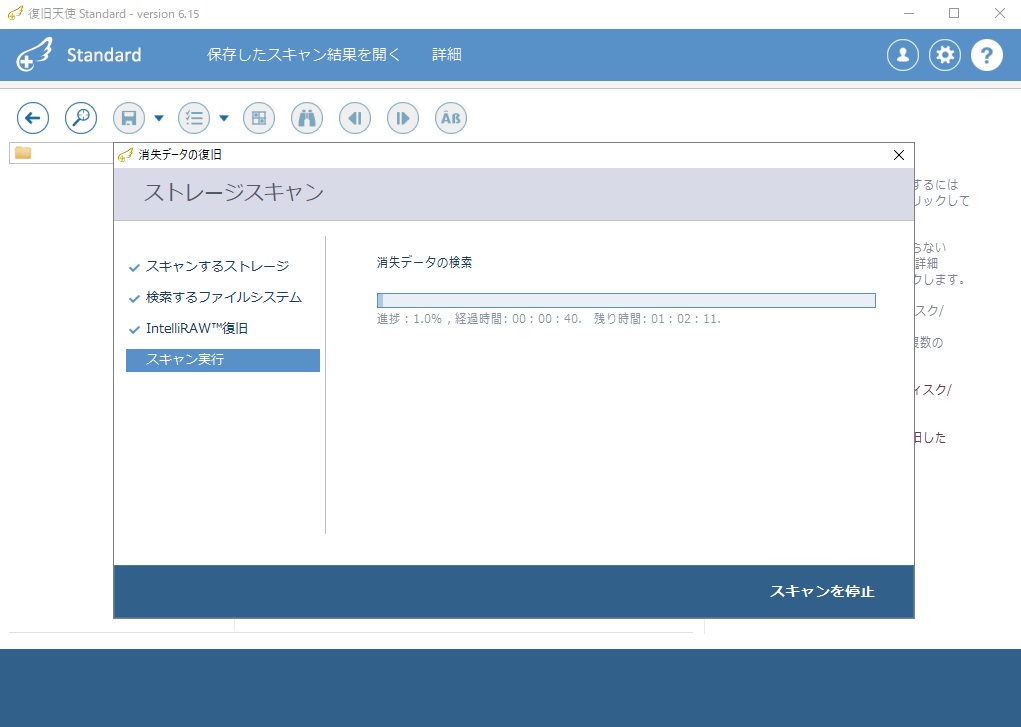Open the gear settings icon

point(945,55)
